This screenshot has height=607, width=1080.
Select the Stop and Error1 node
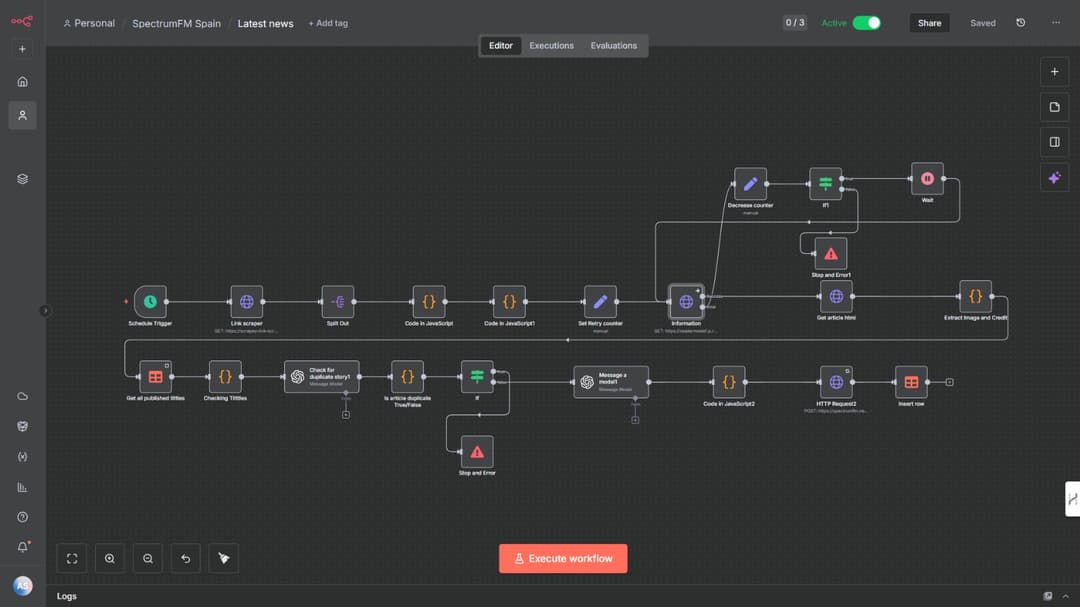click(830, 254)
